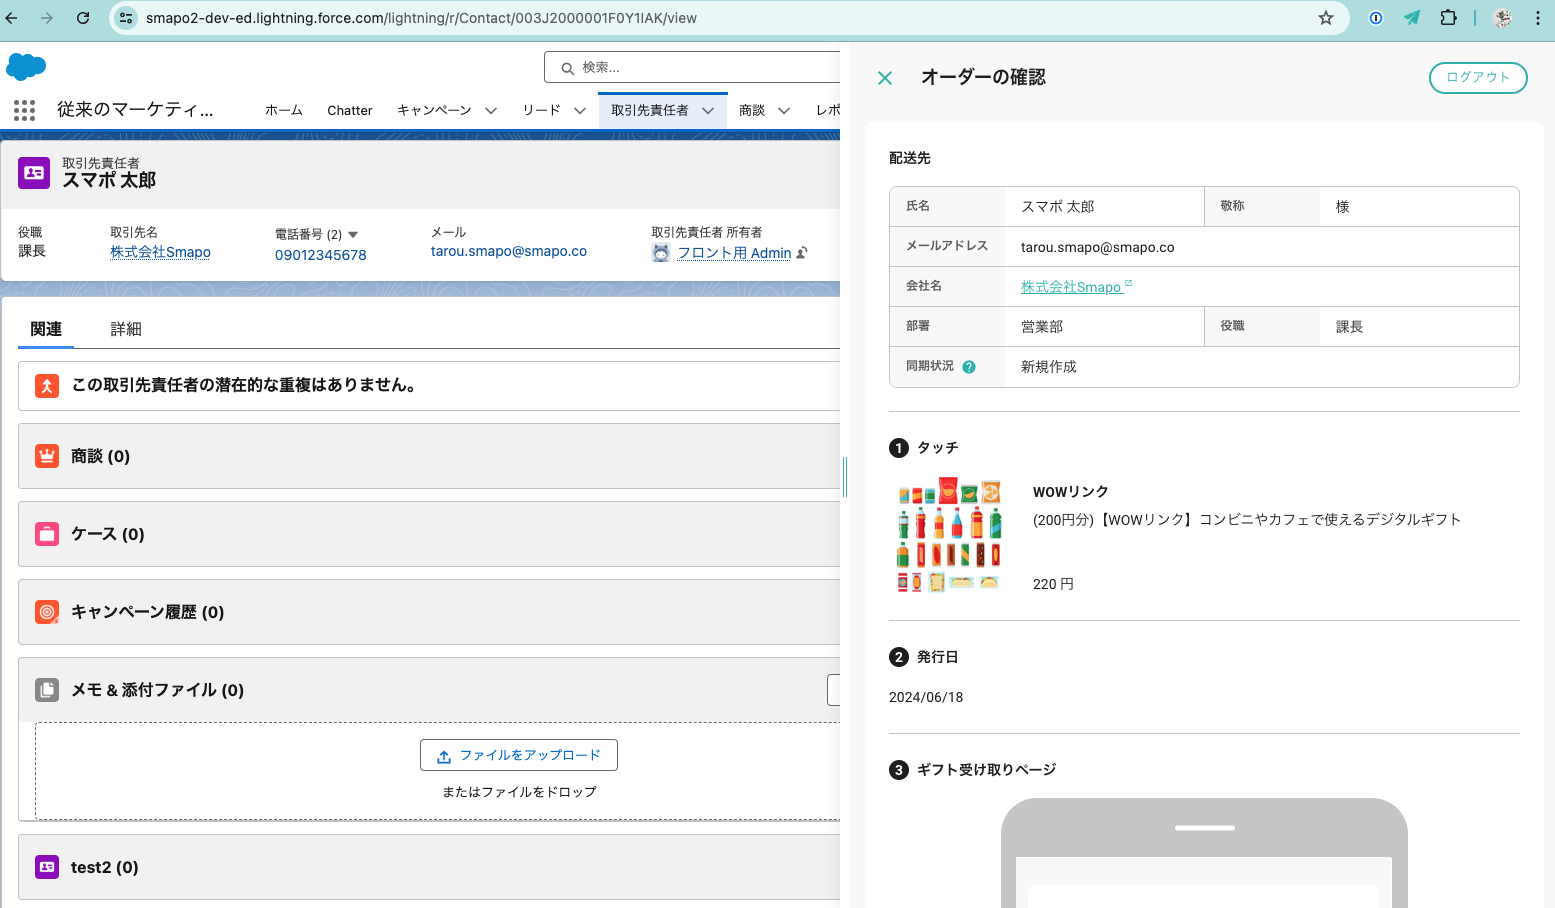Viewport: 1555px width, 908px height.
Task: Open the Chrome three-dot menu
Action: (x=1538, y=18)
